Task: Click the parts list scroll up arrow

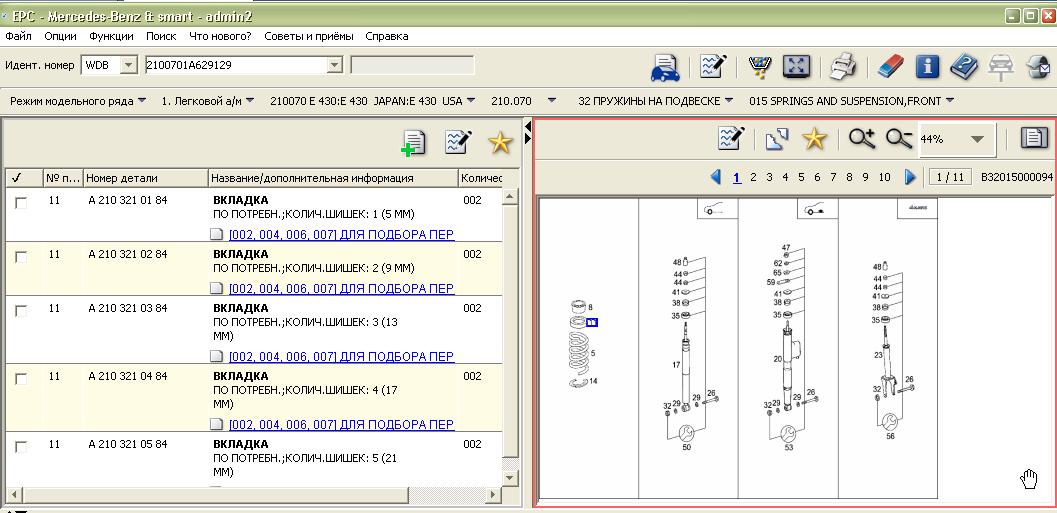Action: [511, 197]
